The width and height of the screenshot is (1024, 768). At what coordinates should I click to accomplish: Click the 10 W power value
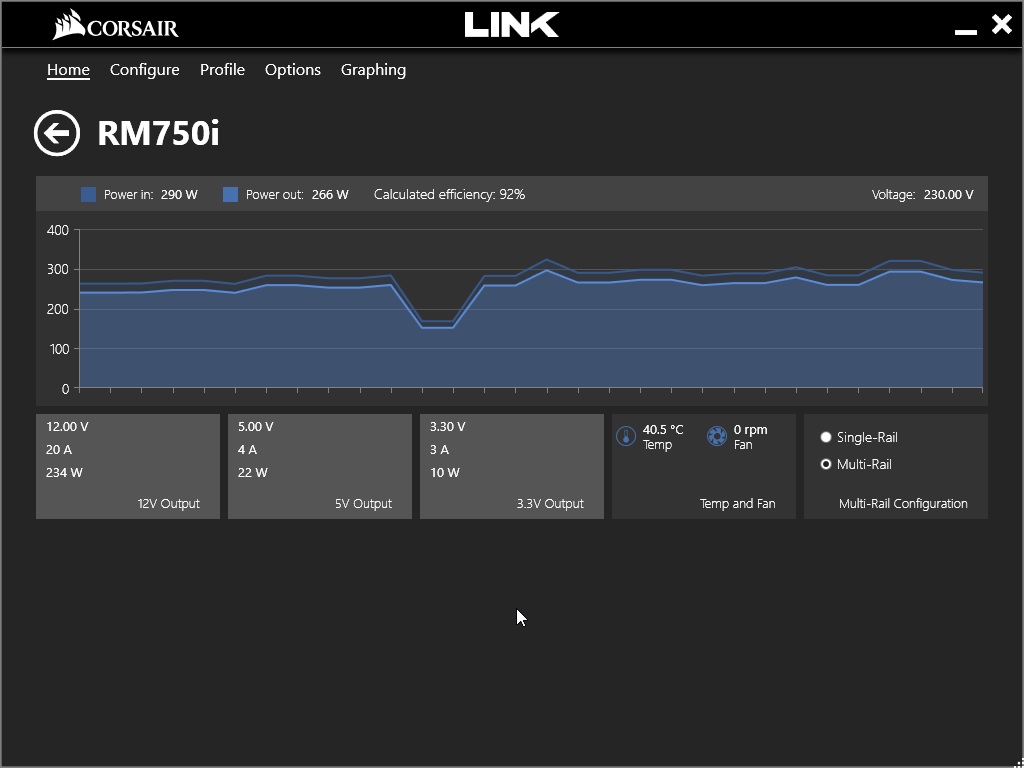pos(445,472)
